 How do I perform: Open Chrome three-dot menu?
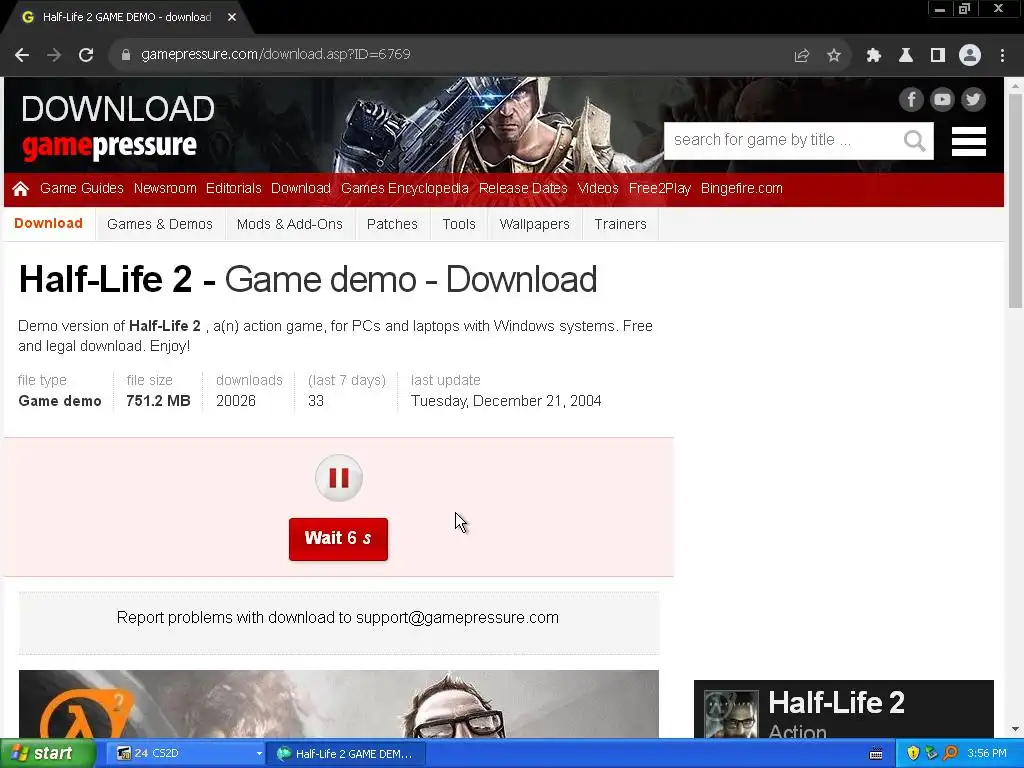1002,56
